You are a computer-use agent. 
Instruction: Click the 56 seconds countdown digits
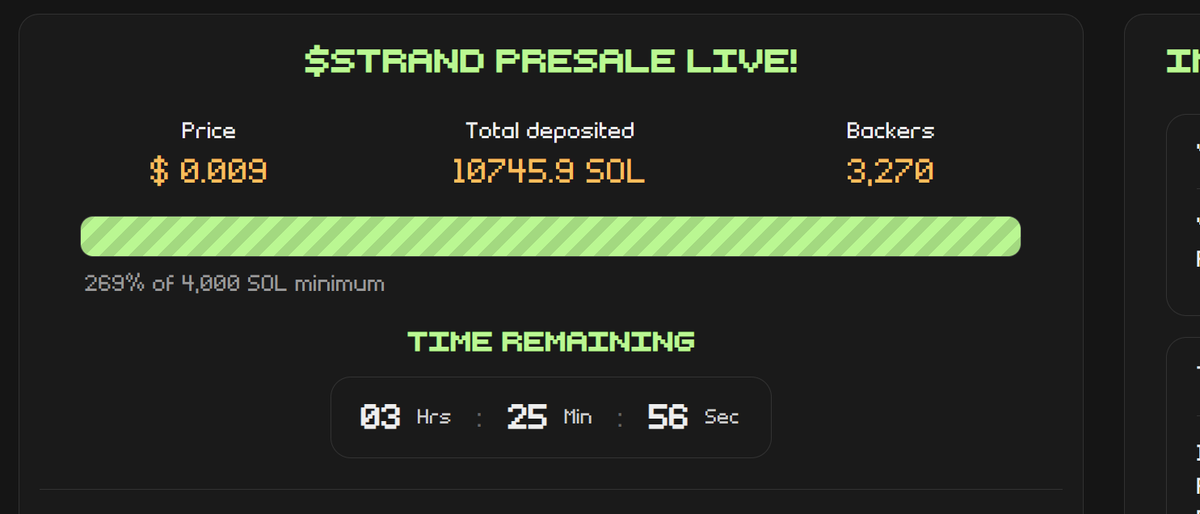coord(668,417)
